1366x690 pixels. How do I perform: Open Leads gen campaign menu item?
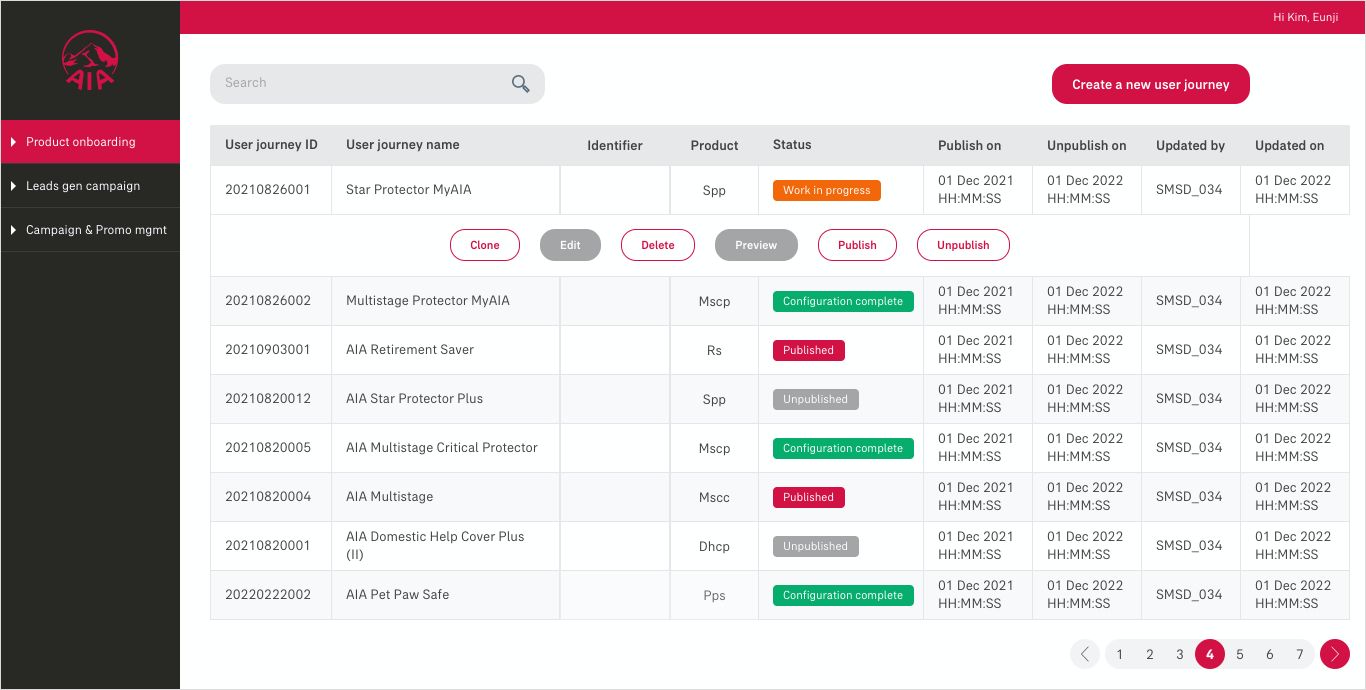(83, 186)
